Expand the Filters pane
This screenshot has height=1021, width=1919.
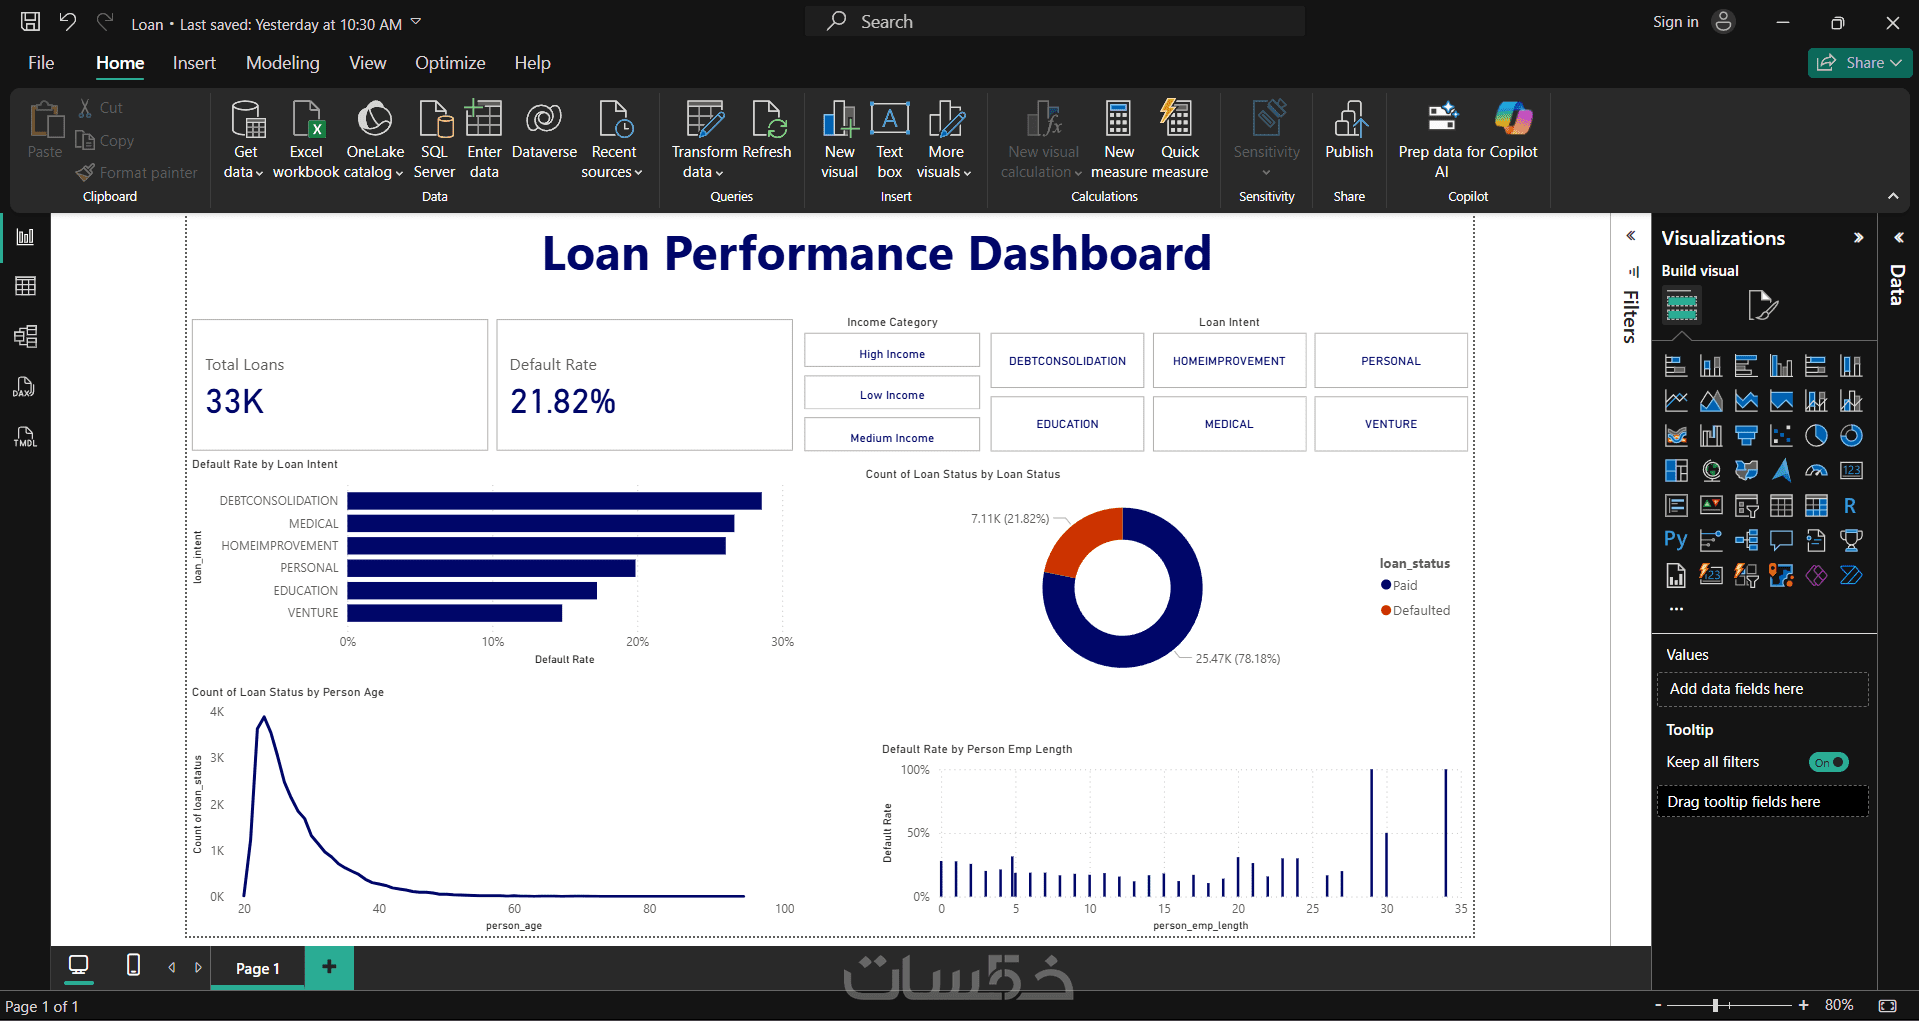tap(1631, 236)
